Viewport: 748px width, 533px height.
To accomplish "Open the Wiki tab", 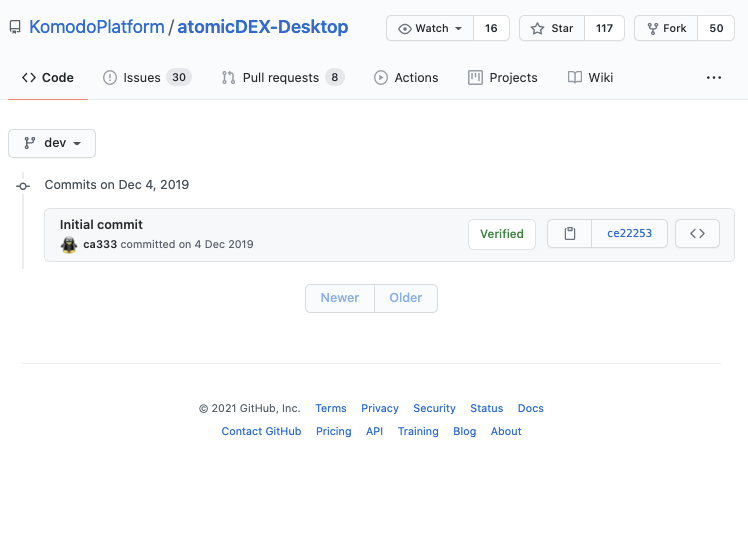I will click(591, 77).
